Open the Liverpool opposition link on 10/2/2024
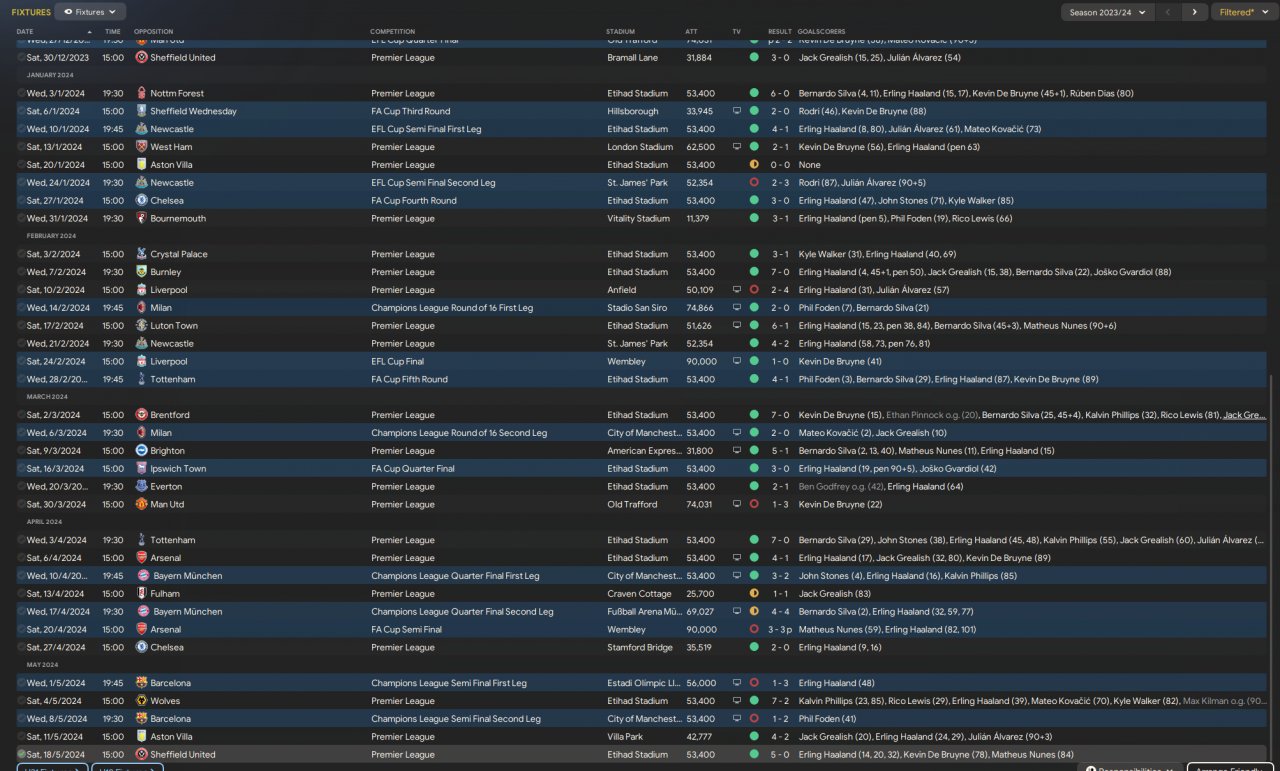The height and width of the screenshot is (771, 1280). 169,290
